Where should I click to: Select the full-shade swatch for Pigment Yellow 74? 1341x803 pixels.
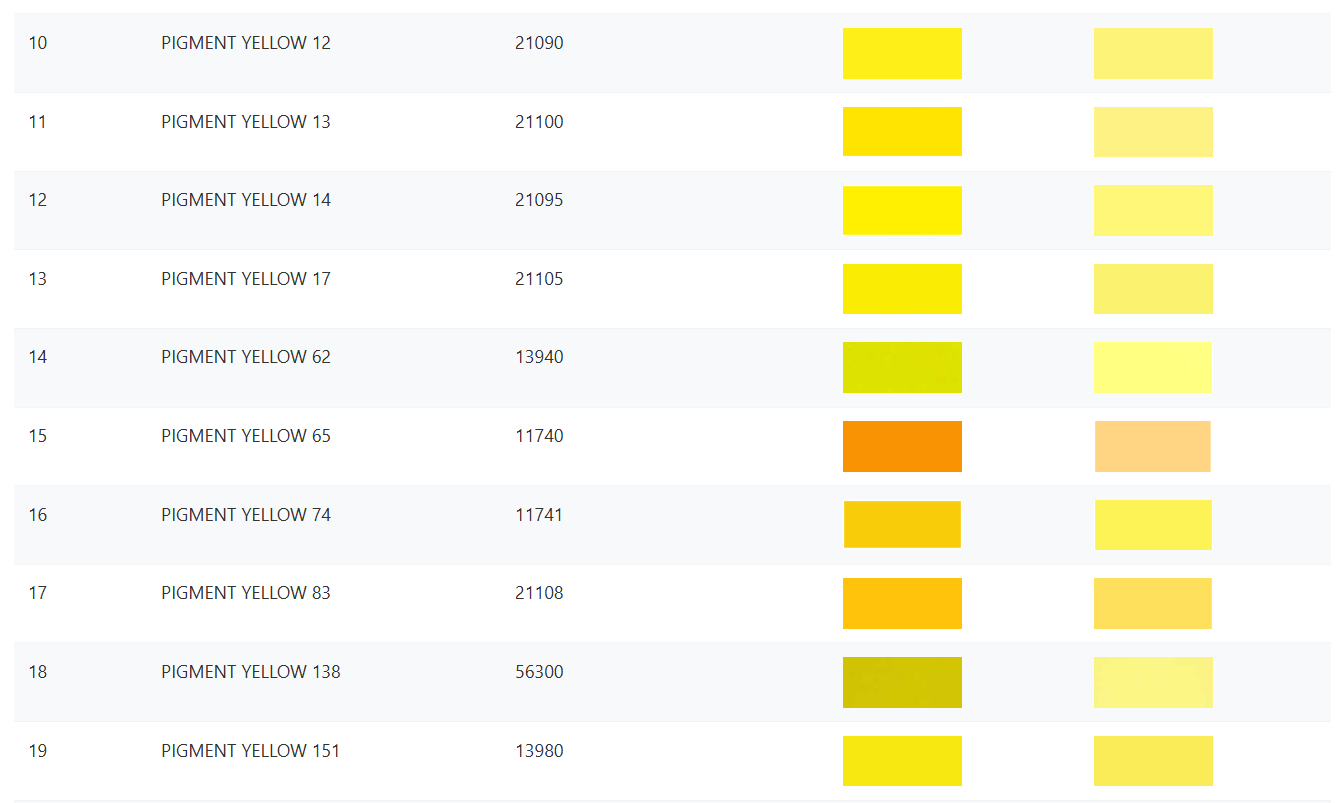pos(902,524)
